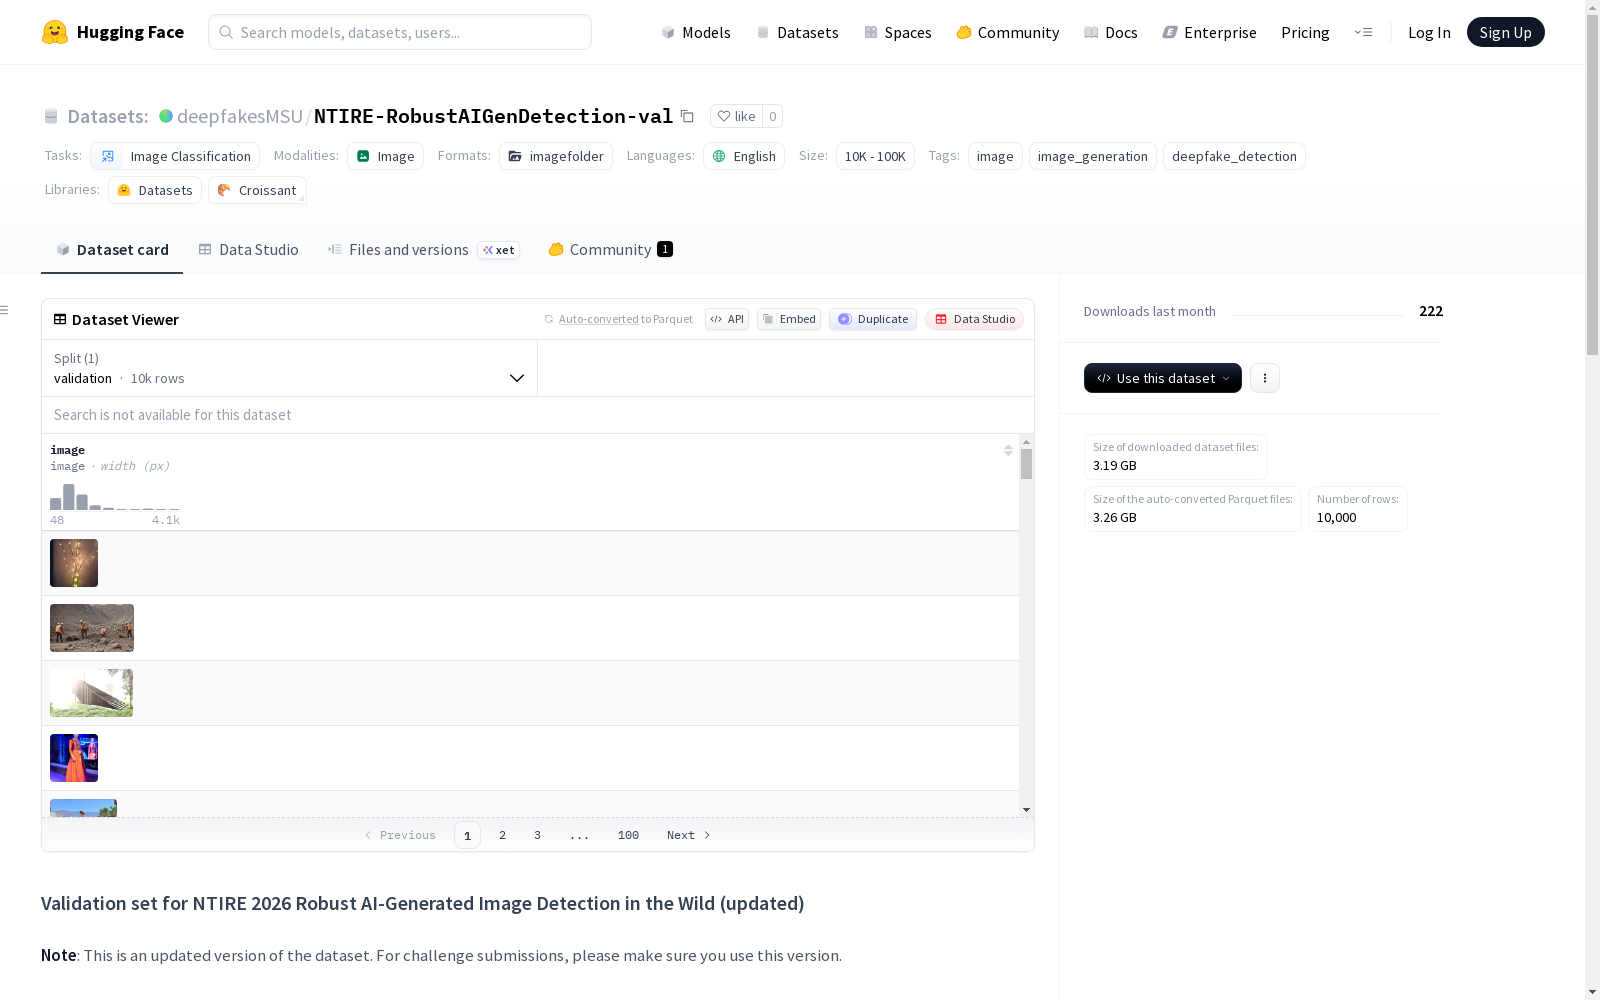The width and height of the screenshot is (1600, 1000).
Task: Click the image tag
Action: tap(995, 156)
